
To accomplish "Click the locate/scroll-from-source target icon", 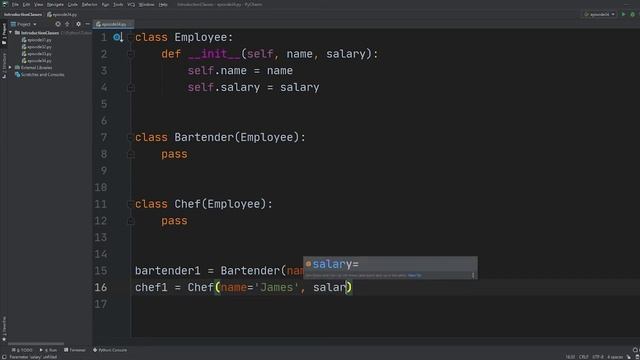I will coord(58,24).
